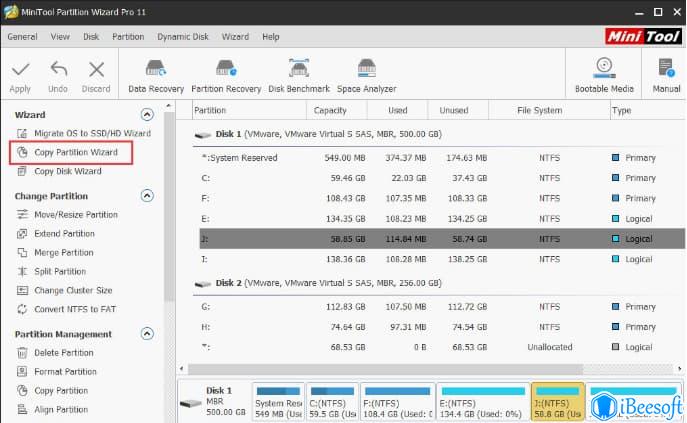Click Format Partition text link
The height and width of the screenshot is (423, 687).
(x=65, y=371)
